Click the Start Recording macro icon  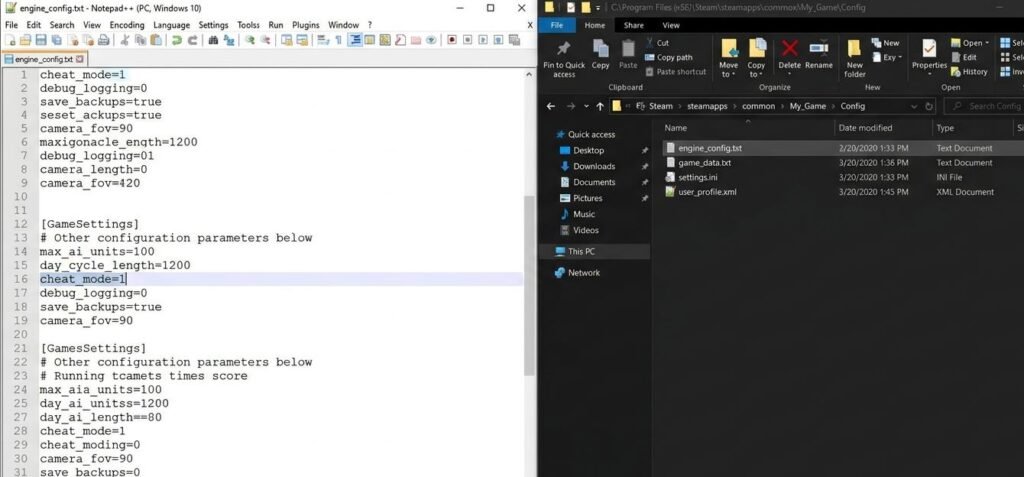click(x=452, y=40)
